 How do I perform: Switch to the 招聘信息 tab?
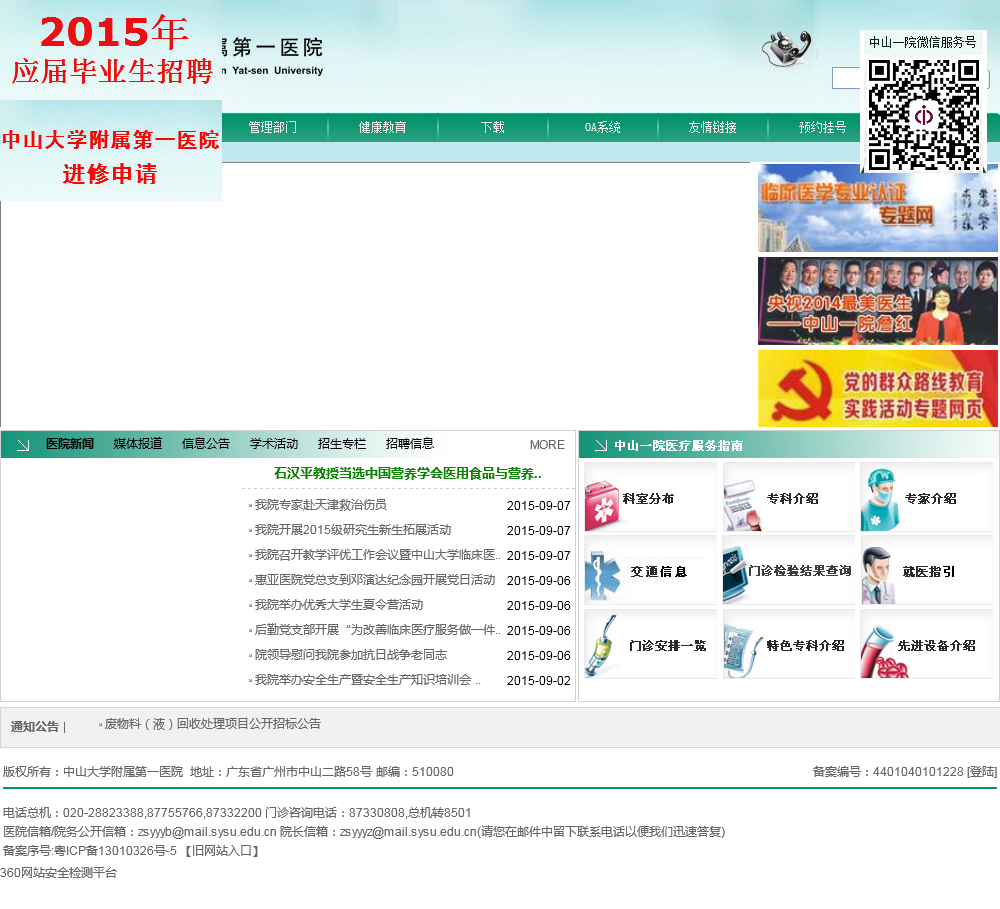(x=410, y=444)
